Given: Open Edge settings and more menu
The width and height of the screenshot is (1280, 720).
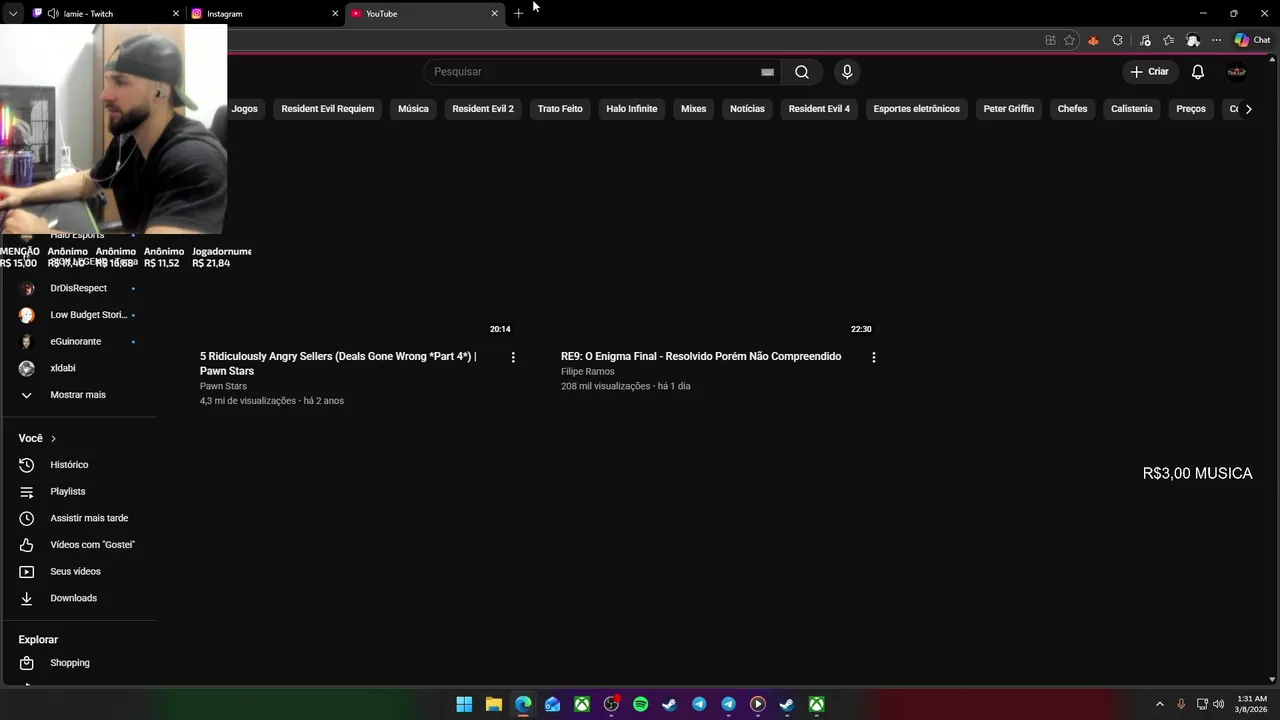Looking at the screenshot, I should pyautogui.click(x=1216, y=40).
